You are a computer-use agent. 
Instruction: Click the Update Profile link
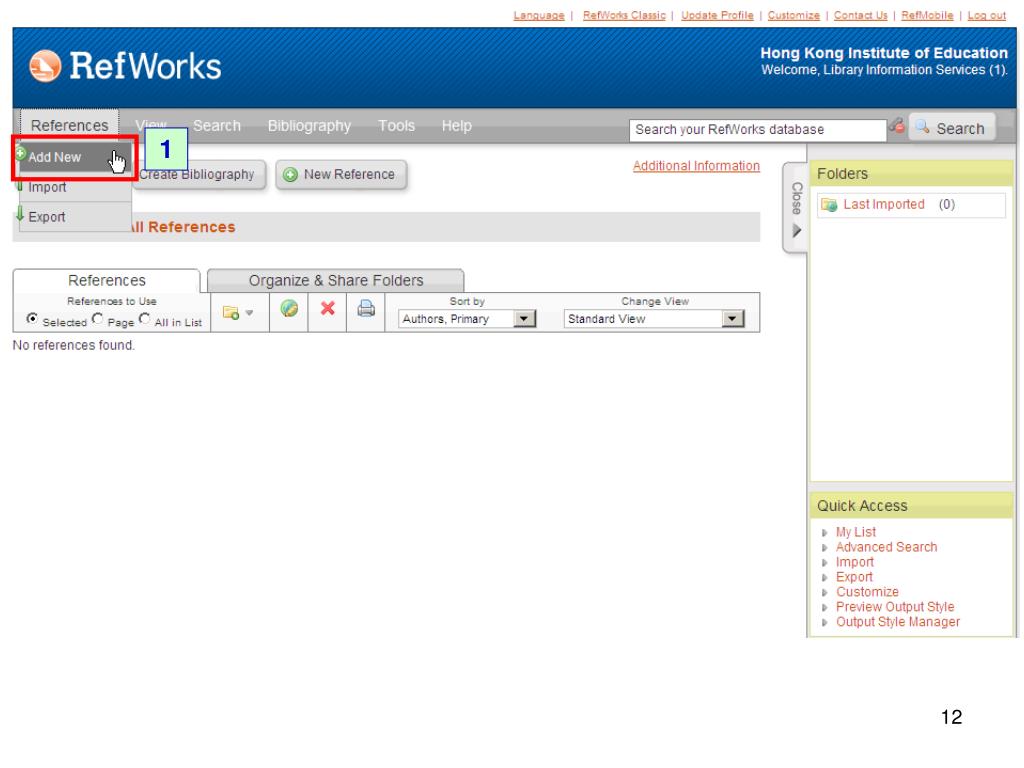pyautogui.click(x=717, y=15)
